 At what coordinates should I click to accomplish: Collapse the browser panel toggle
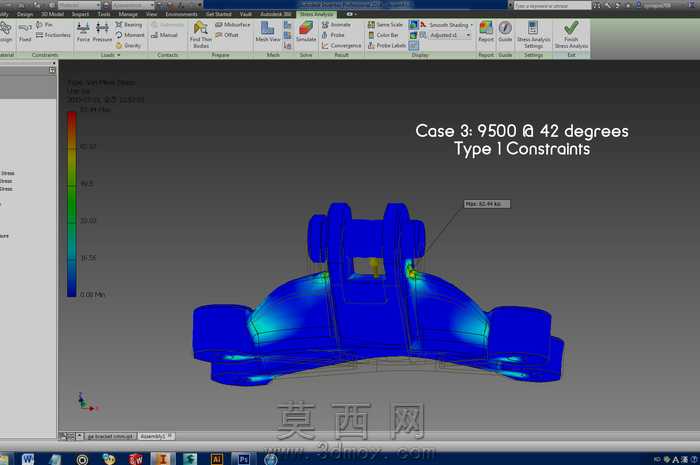pos(52,70)
